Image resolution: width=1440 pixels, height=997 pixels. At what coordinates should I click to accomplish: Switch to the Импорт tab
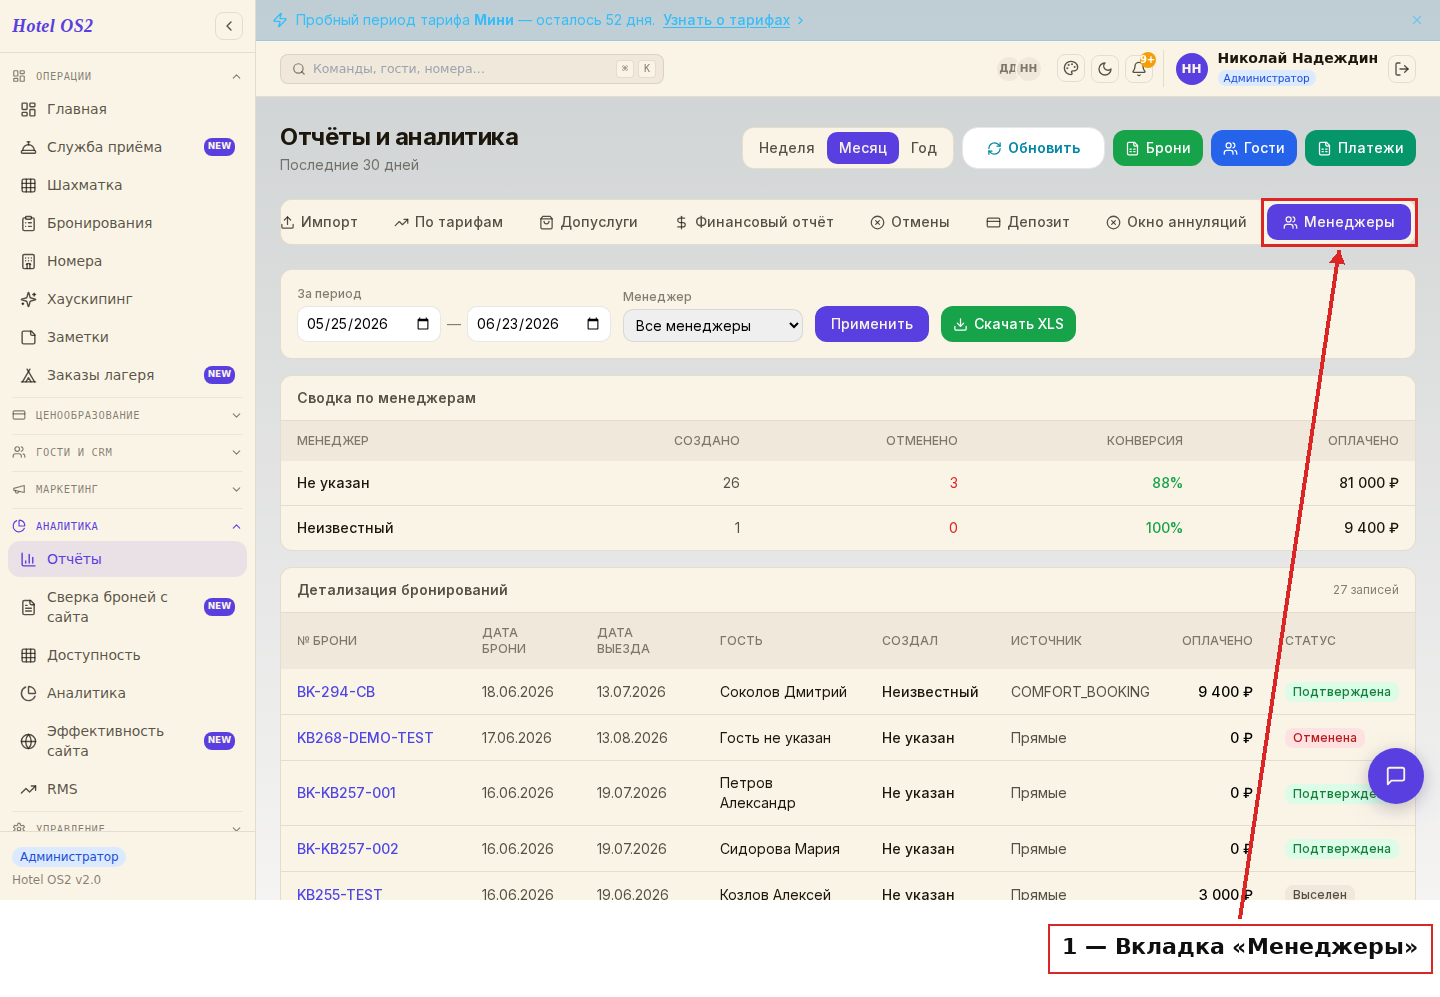[x=319, y=222]
